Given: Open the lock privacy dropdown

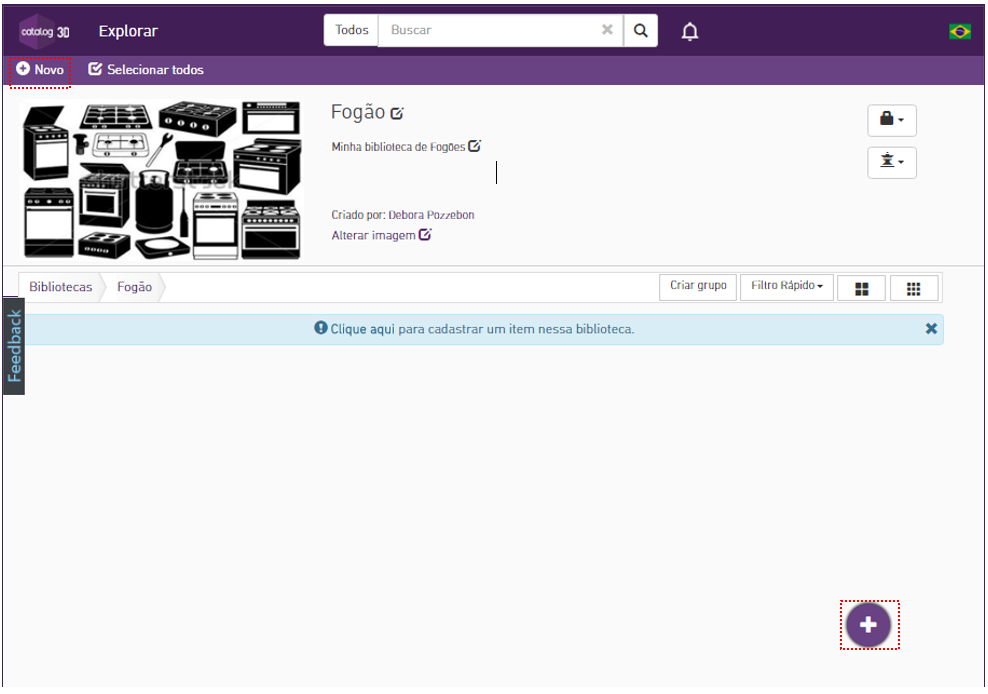Looking at the screenshot, I should [x=892, y=120].
